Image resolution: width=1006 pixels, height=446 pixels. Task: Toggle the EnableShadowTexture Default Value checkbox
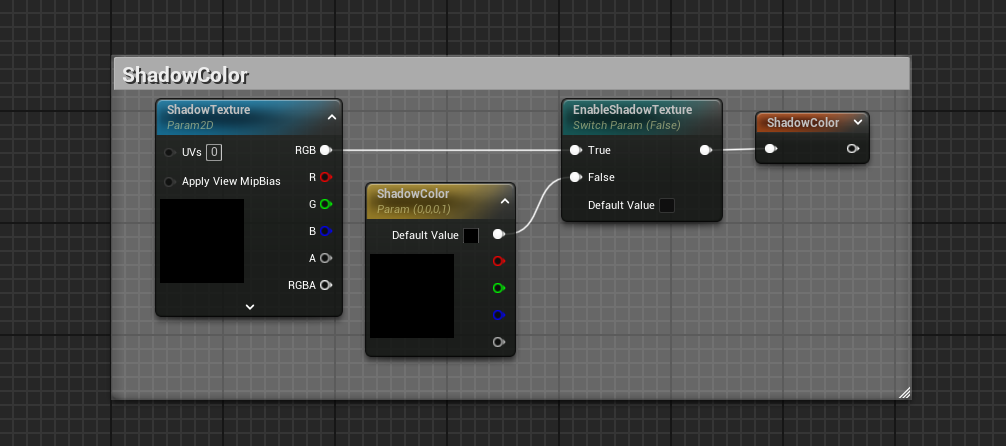tap(667, 205)
